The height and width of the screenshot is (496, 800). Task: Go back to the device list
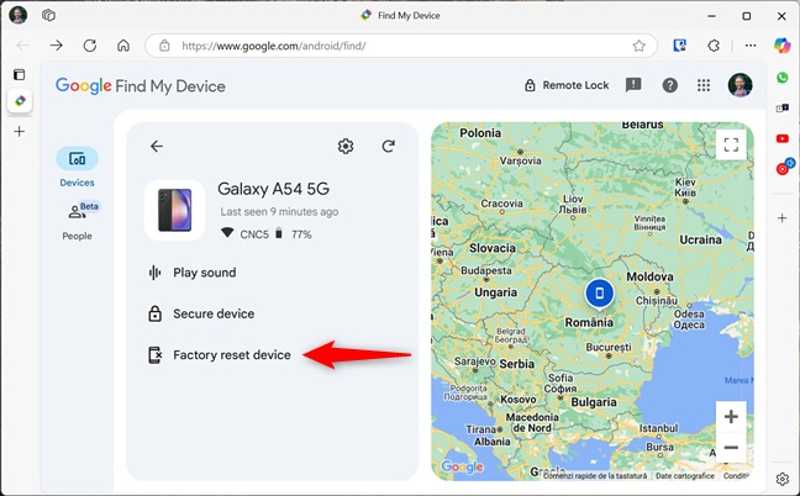[x=157, y=146]
